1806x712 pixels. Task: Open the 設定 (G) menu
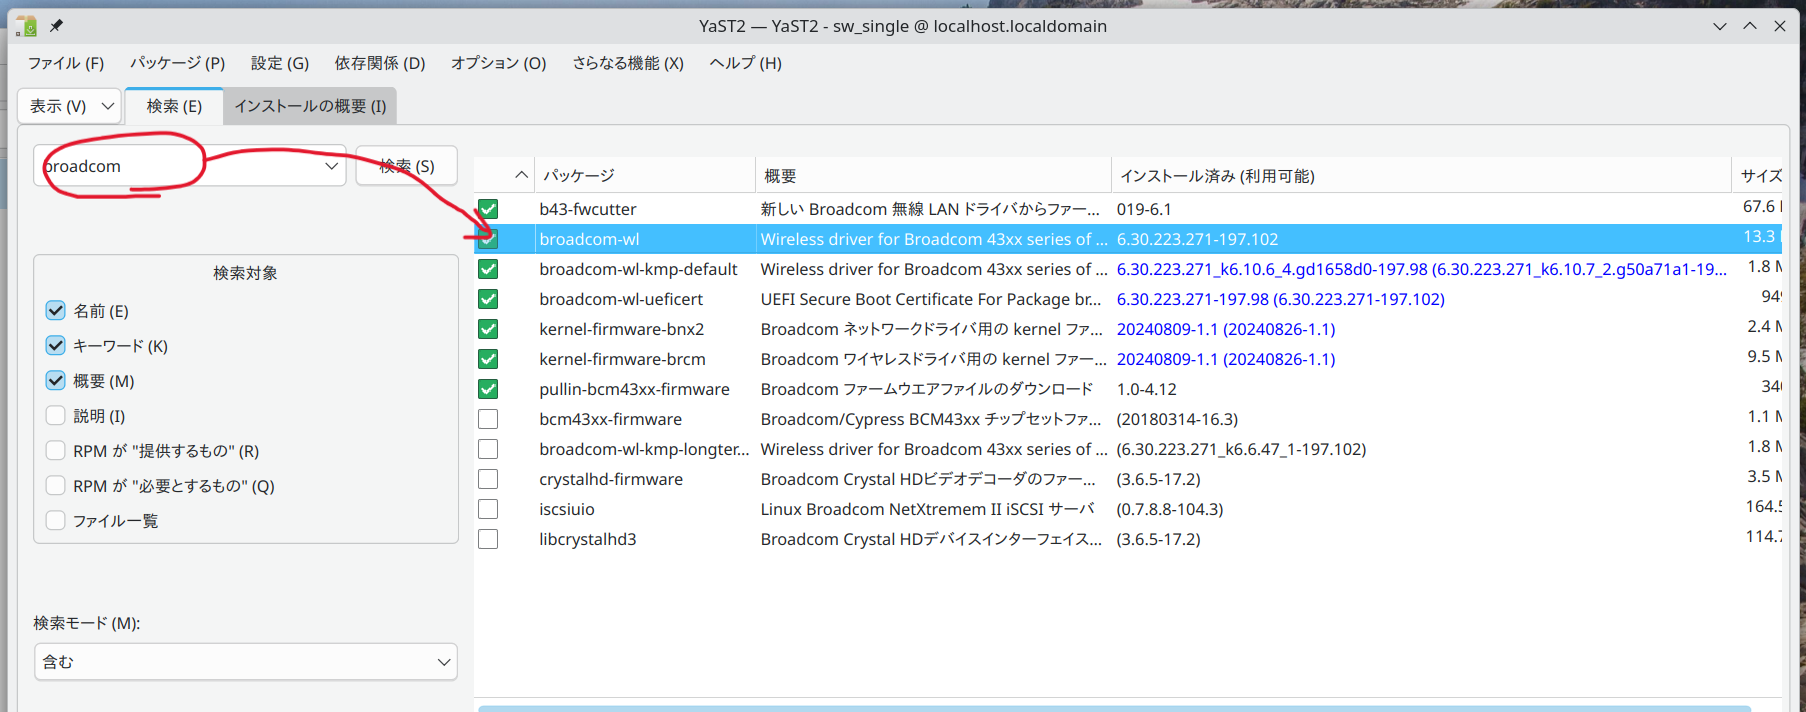(x=280, y=63)
